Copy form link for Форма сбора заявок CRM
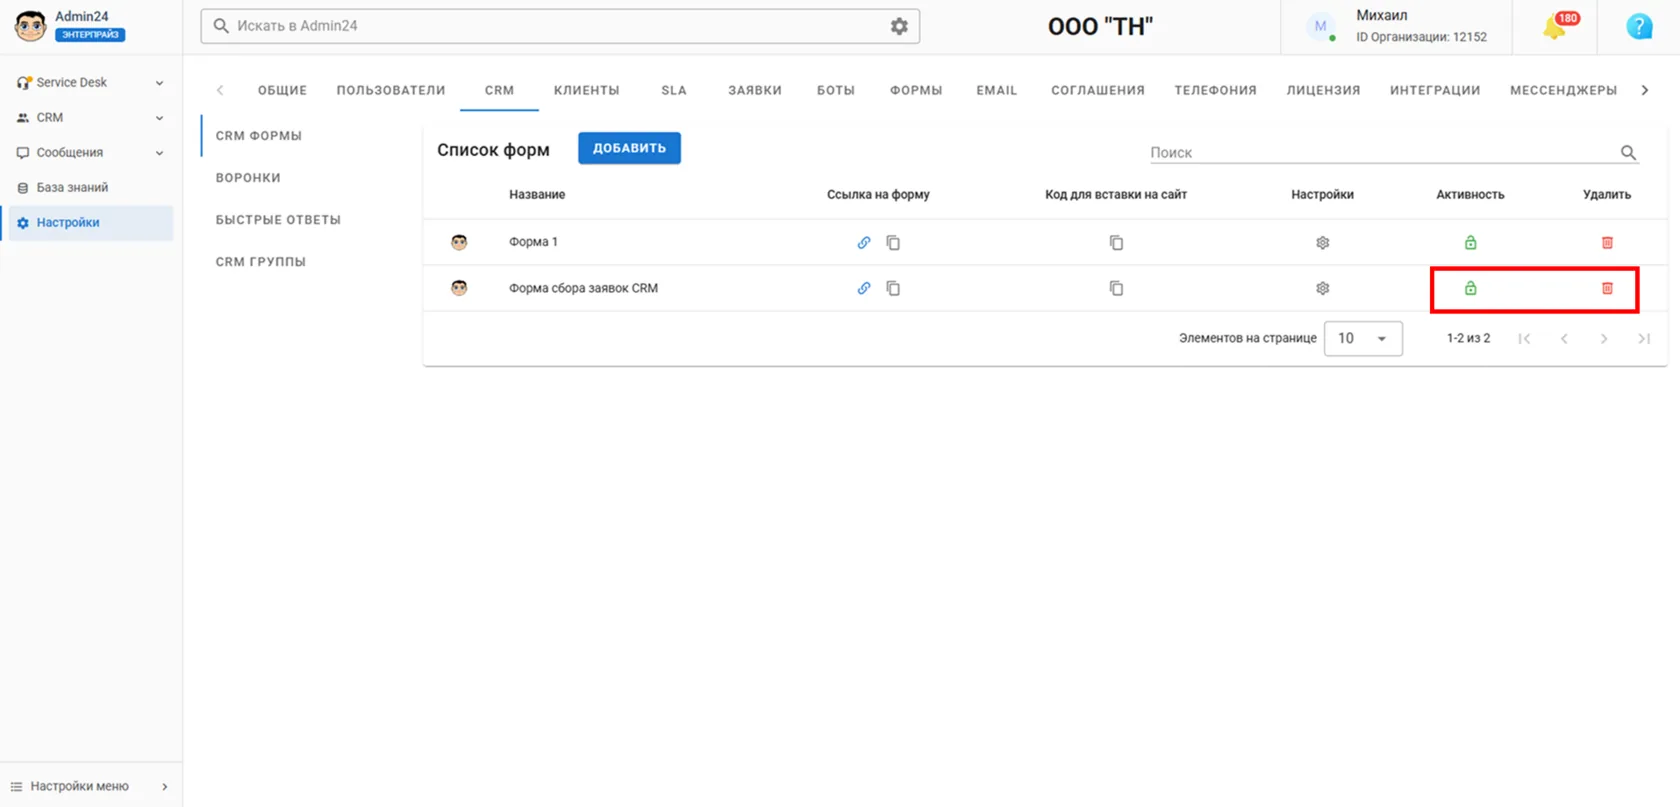Viewport: 1680px width, 807px height. [x=893, y=289]
